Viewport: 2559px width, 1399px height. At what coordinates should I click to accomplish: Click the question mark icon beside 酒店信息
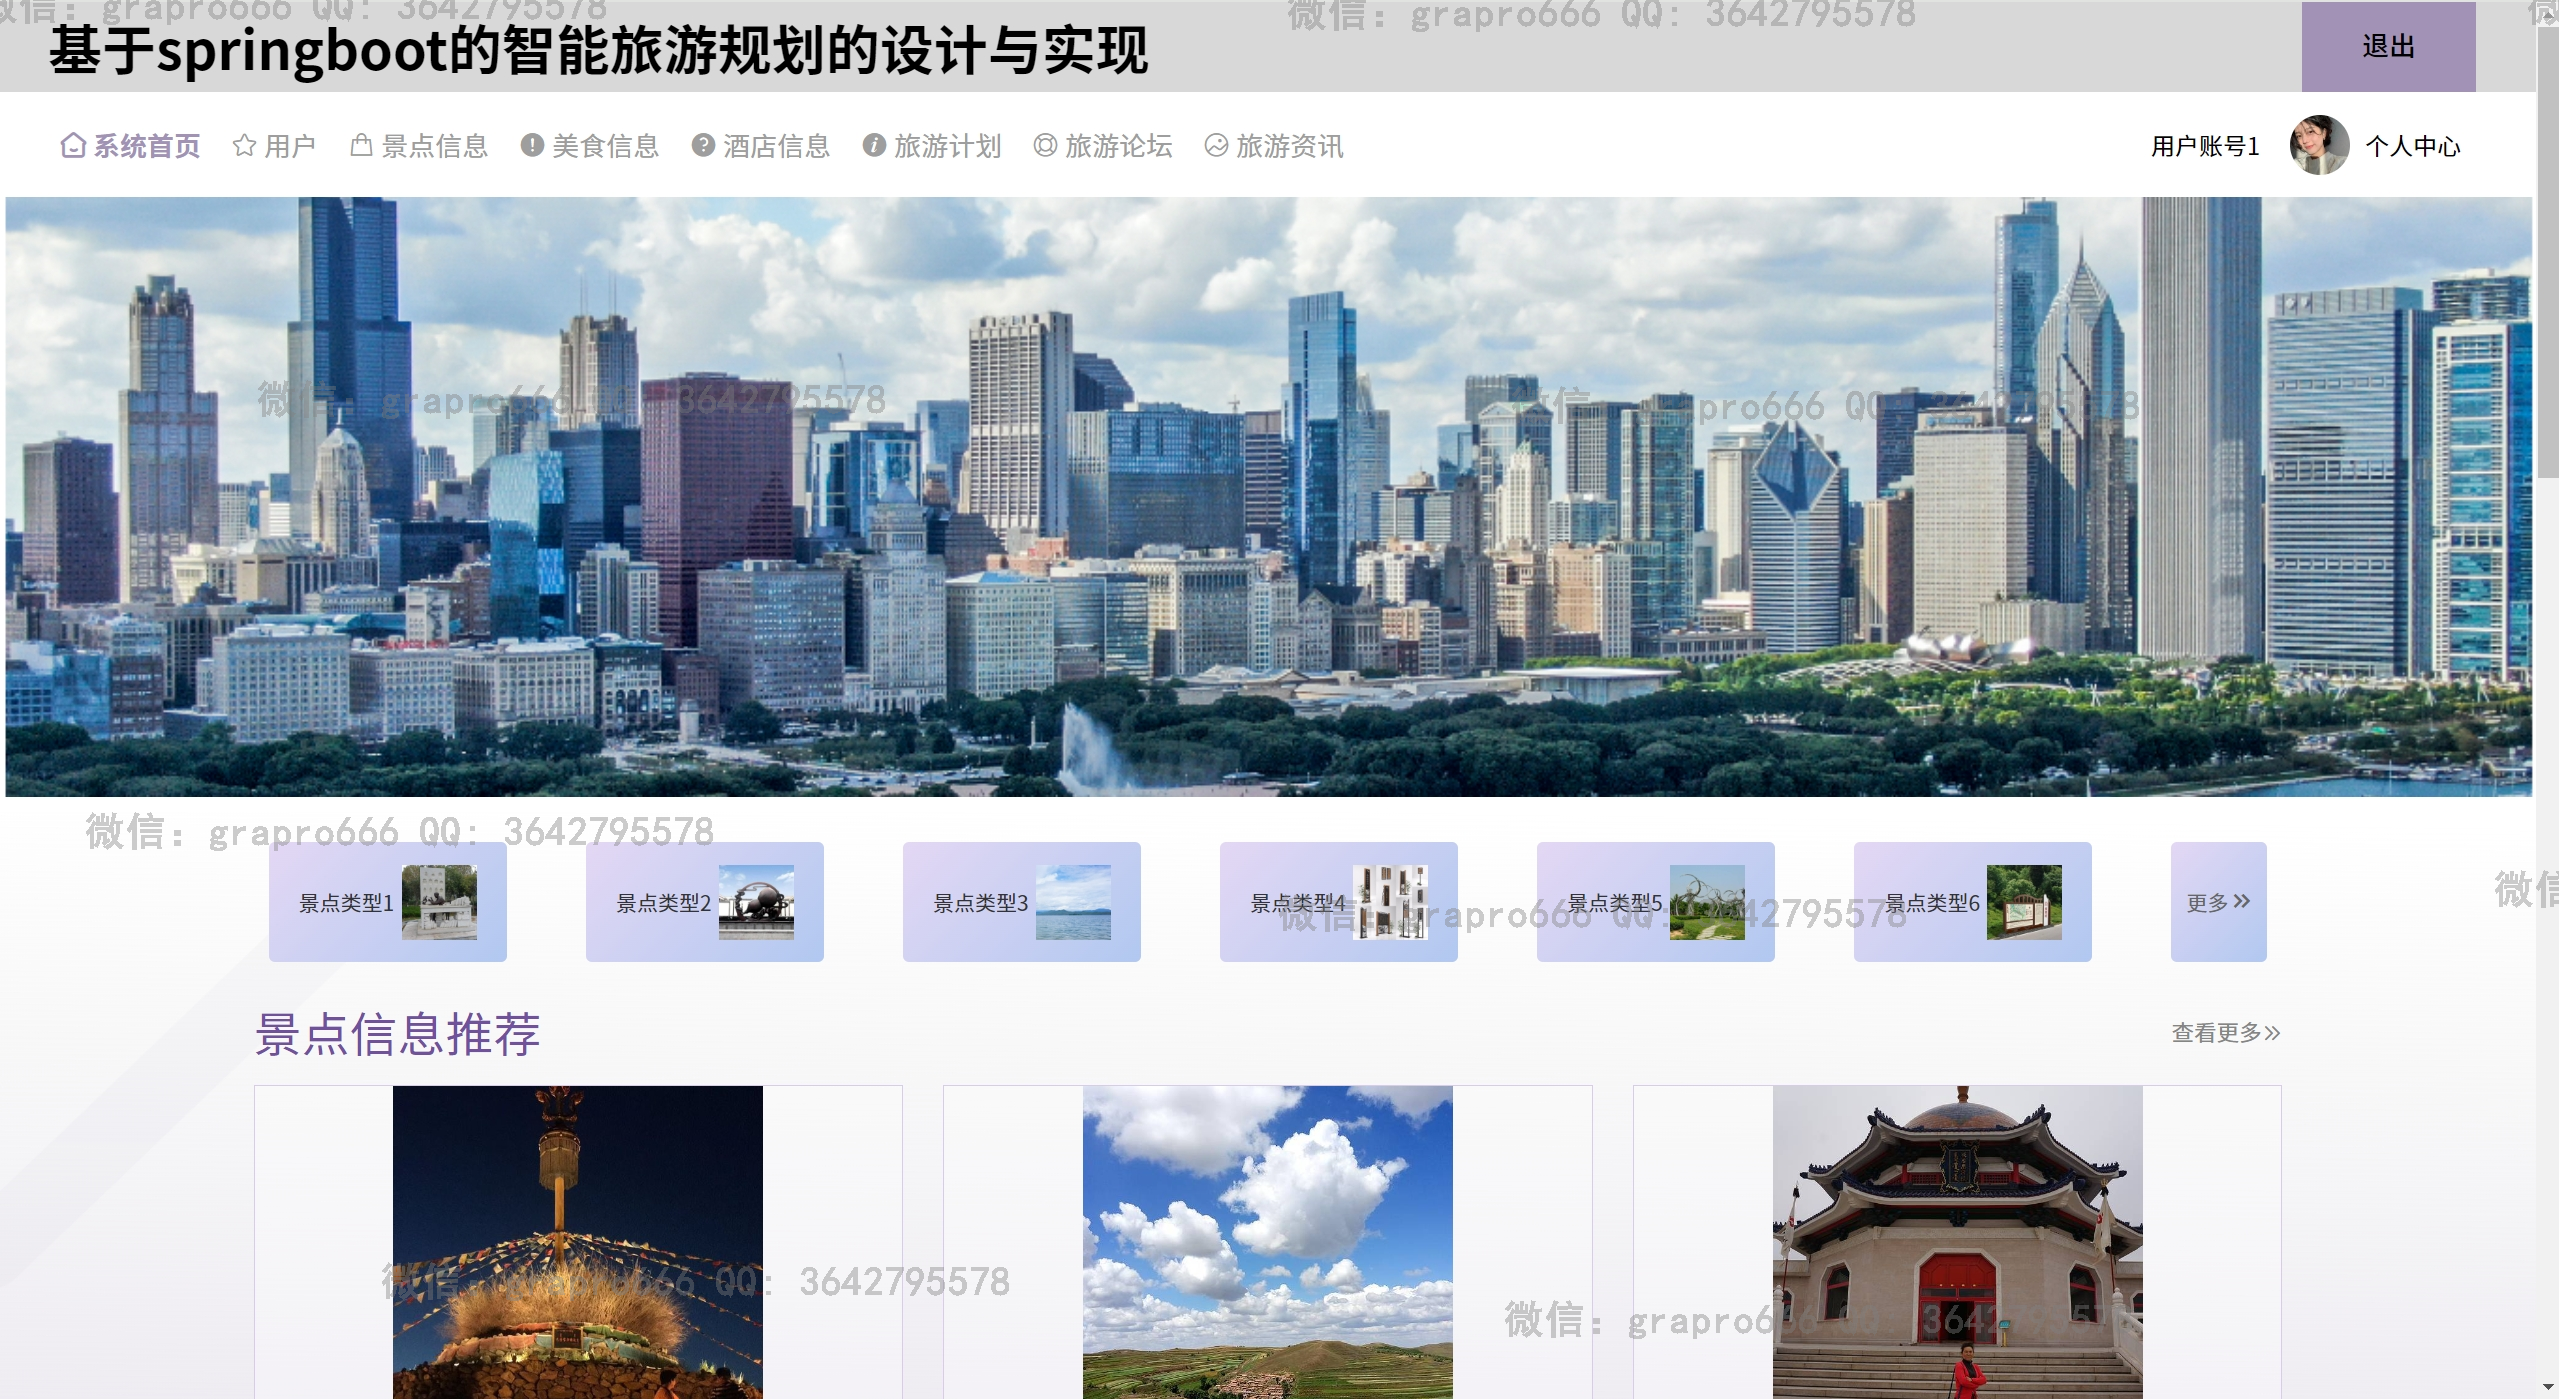point(703,146)
